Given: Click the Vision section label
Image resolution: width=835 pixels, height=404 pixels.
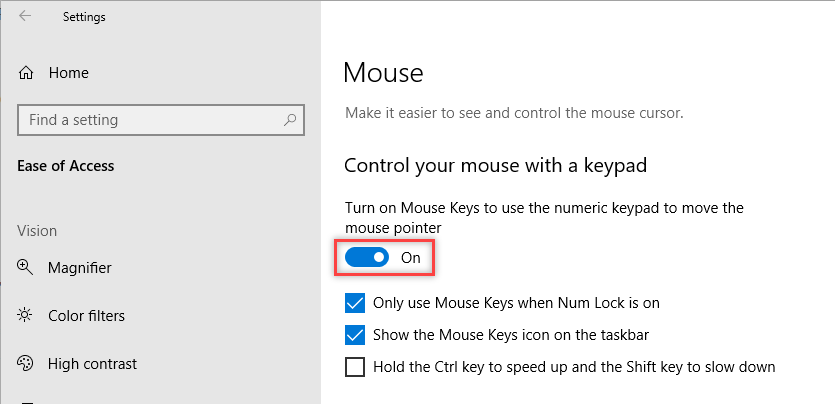Looking at the screenshot, I should (x=37, y=231).
